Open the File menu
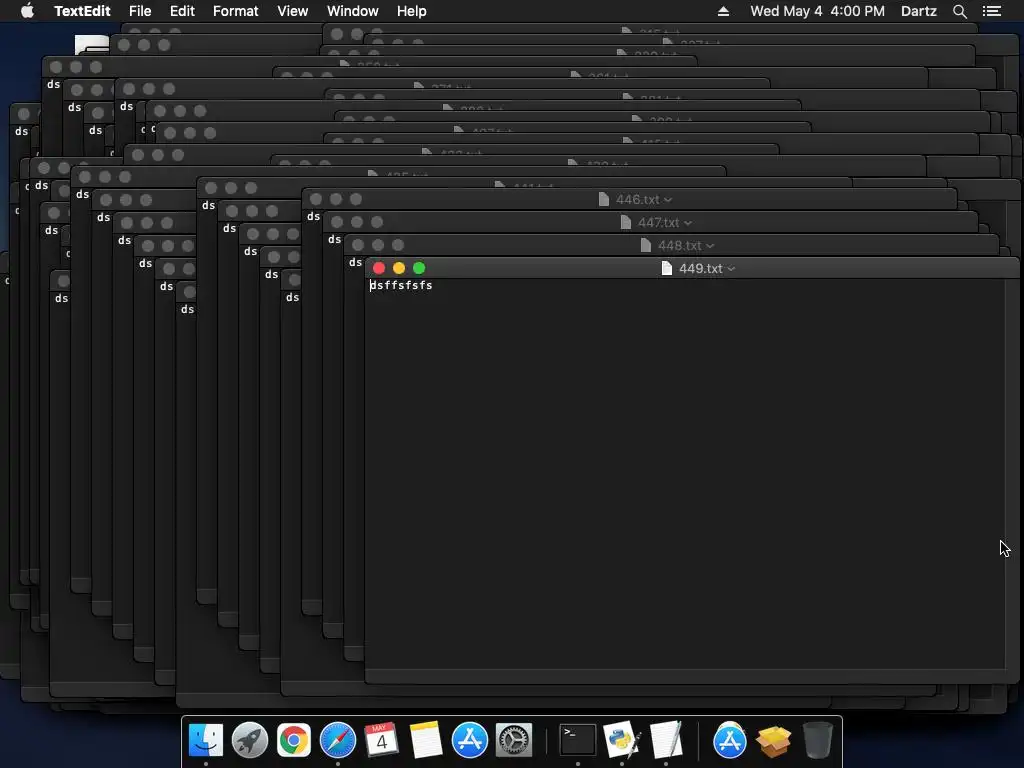Image resolution: width=1024 pixels, height=768 pixels. pyautogui.click(x=140, y=11)
